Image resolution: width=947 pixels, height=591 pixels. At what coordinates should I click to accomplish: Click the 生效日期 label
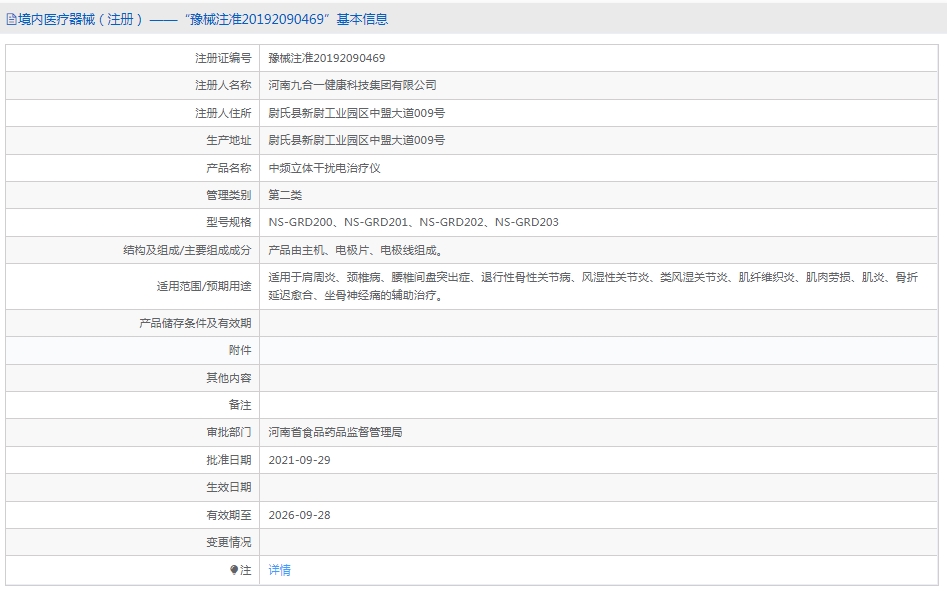(228, 487)
